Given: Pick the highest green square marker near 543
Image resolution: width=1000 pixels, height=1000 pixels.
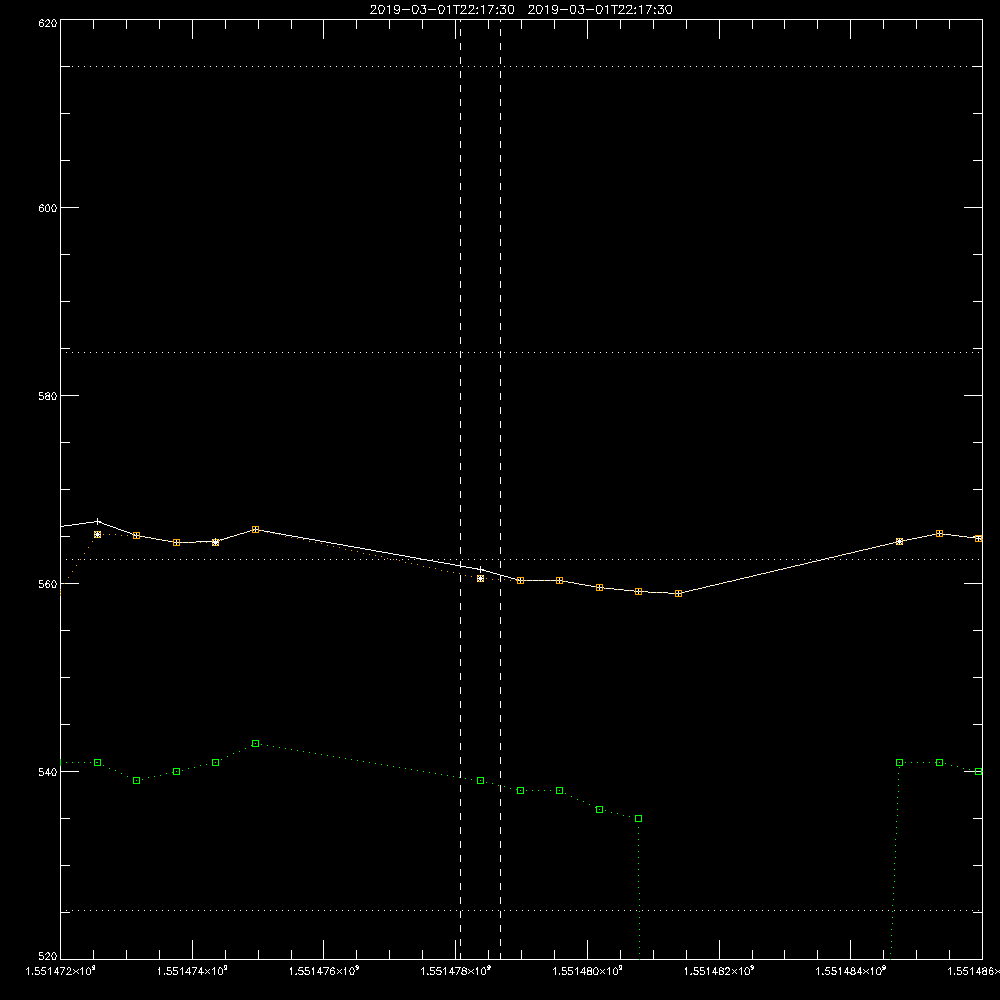Looking at the screenshot, I should [256, 744].
